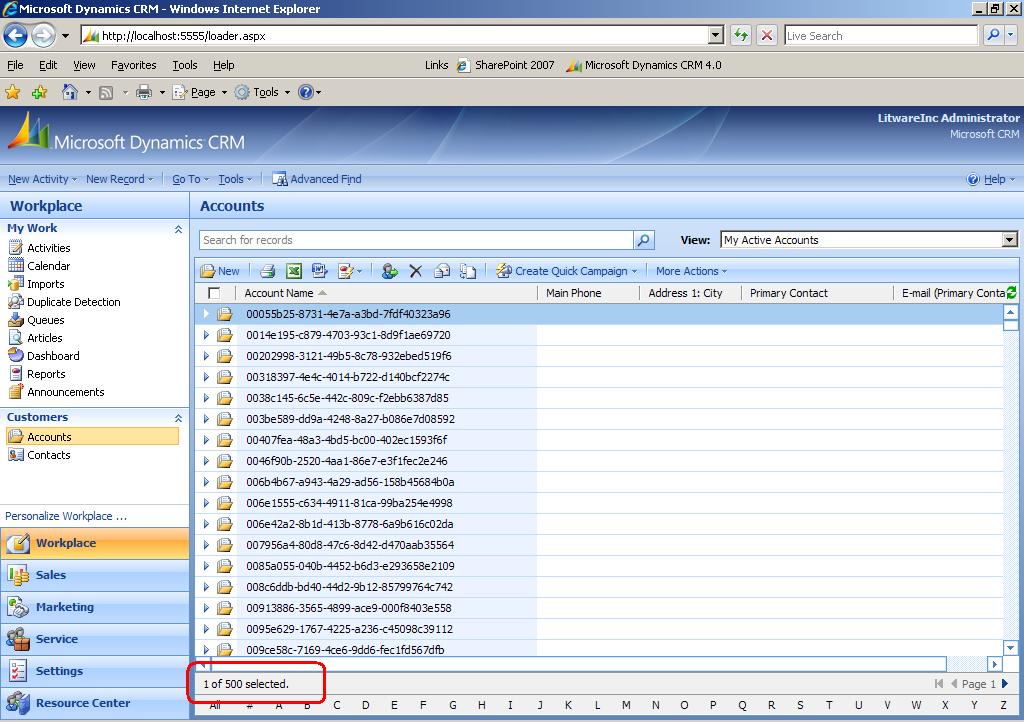The image size is (1024, 722).
Task: Expand row 00318397-4e4c-4014-b722-d140bcf2274c
Action: click(206, 377)
